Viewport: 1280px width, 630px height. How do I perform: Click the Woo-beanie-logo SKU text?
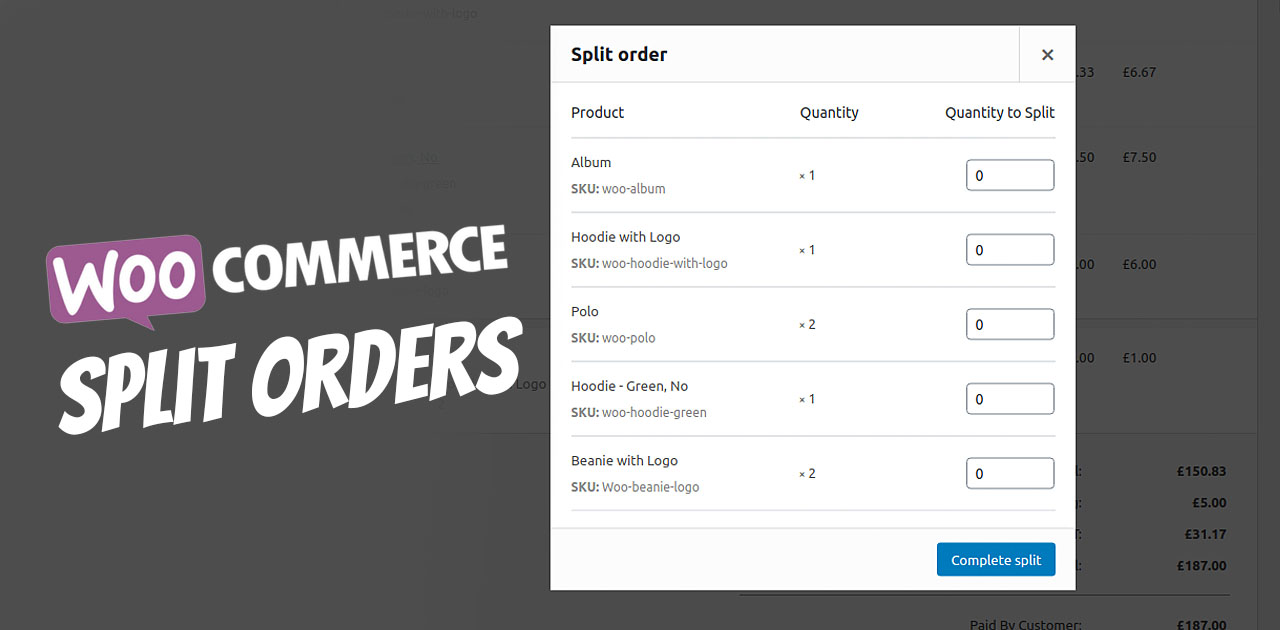coord(650,488)
